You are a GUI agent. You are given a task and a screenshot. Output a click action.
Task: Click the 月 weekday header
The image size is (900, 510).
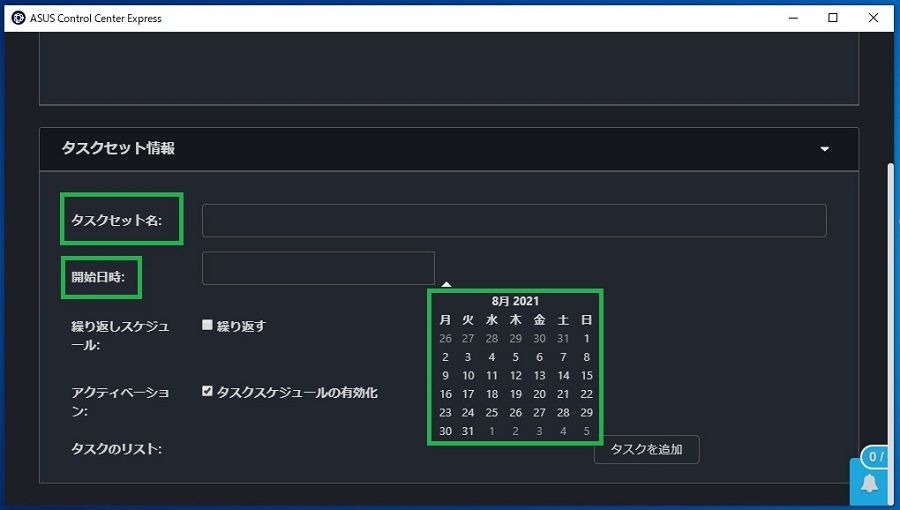[x=445, y=320]
